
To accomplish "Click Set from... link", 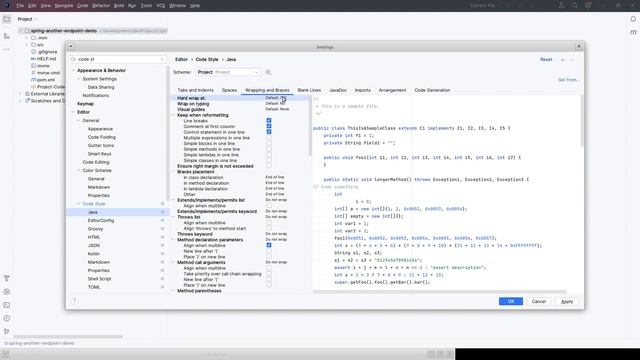I will click(569, 80).
